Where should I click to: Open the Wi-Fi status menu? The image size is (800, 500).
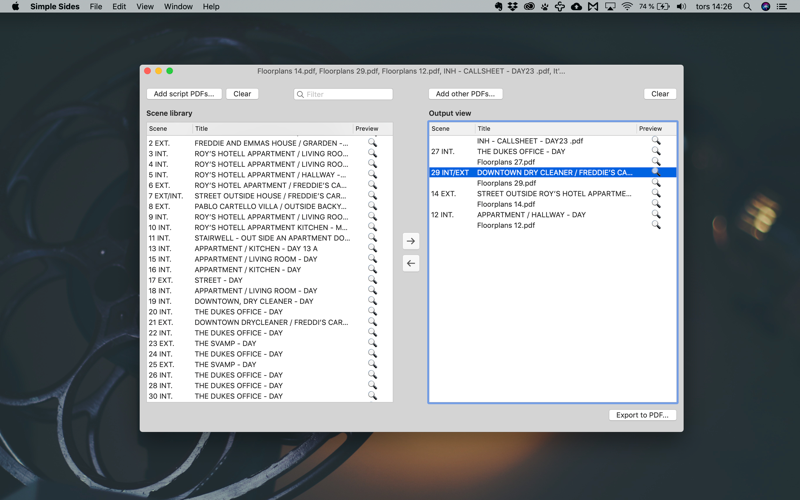pyautogui.click(x=627, y=7)
